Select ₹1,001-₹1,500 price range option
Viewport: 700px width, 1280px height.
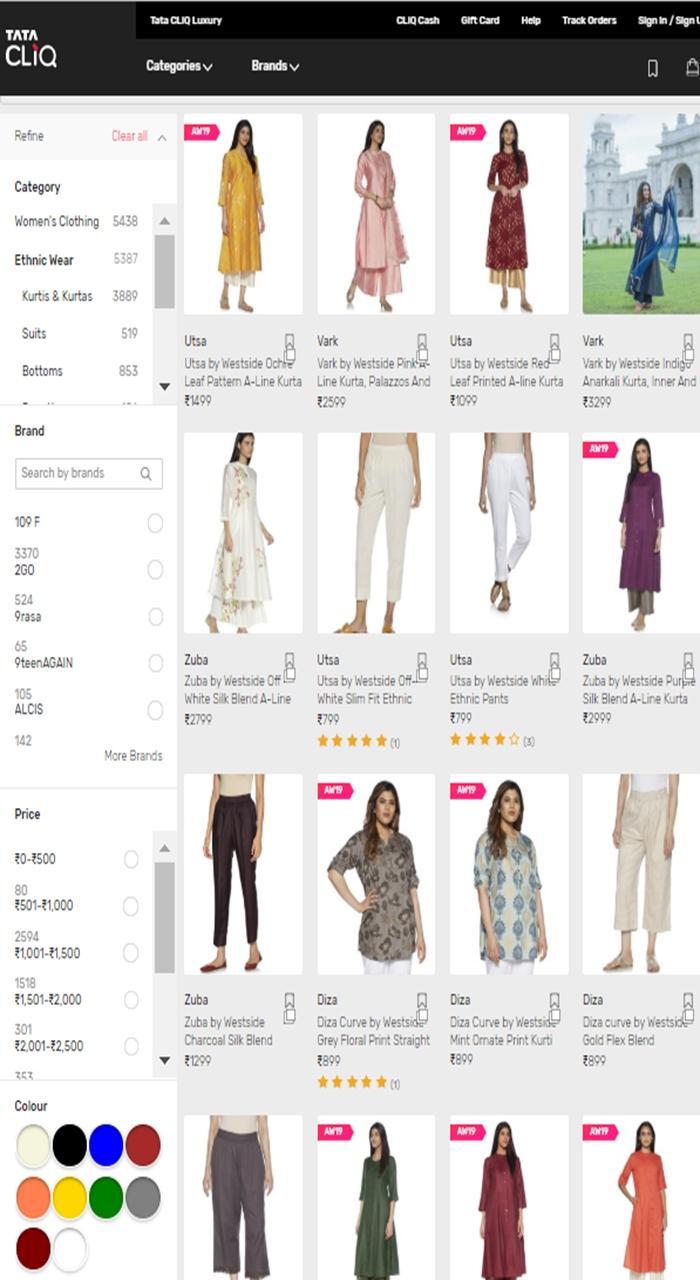coord(131,953)
